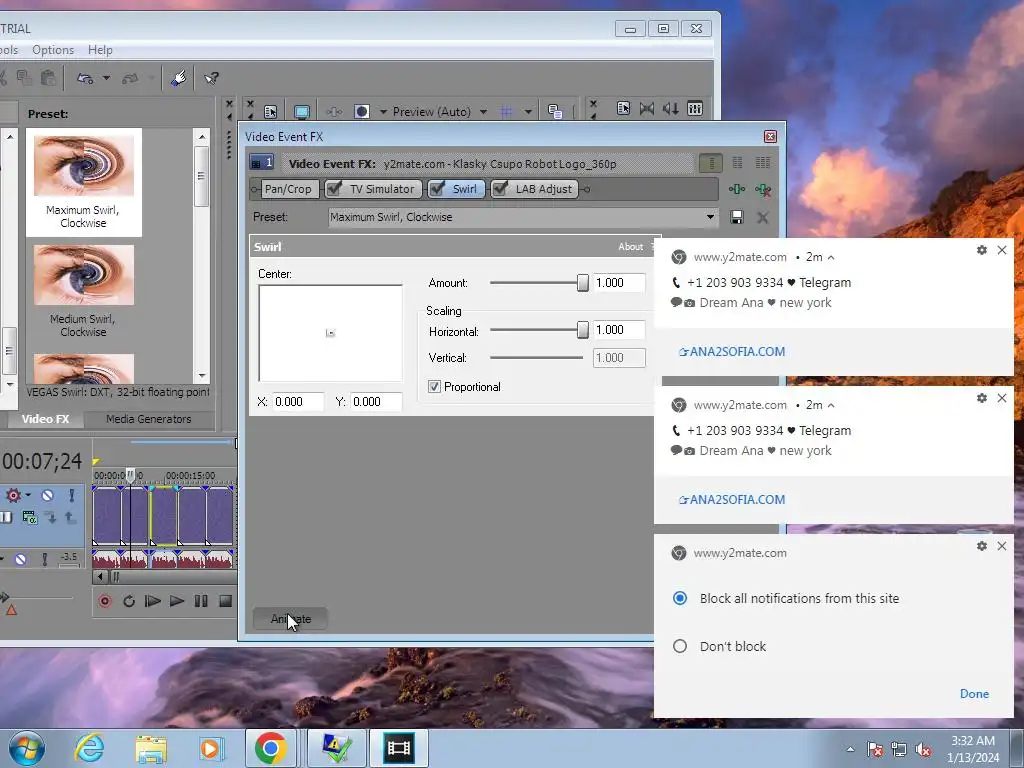This screenshot has width=1024, height=768.
Task: Disable the LAB Adjust effect checkbox
Action: point(500,189)
